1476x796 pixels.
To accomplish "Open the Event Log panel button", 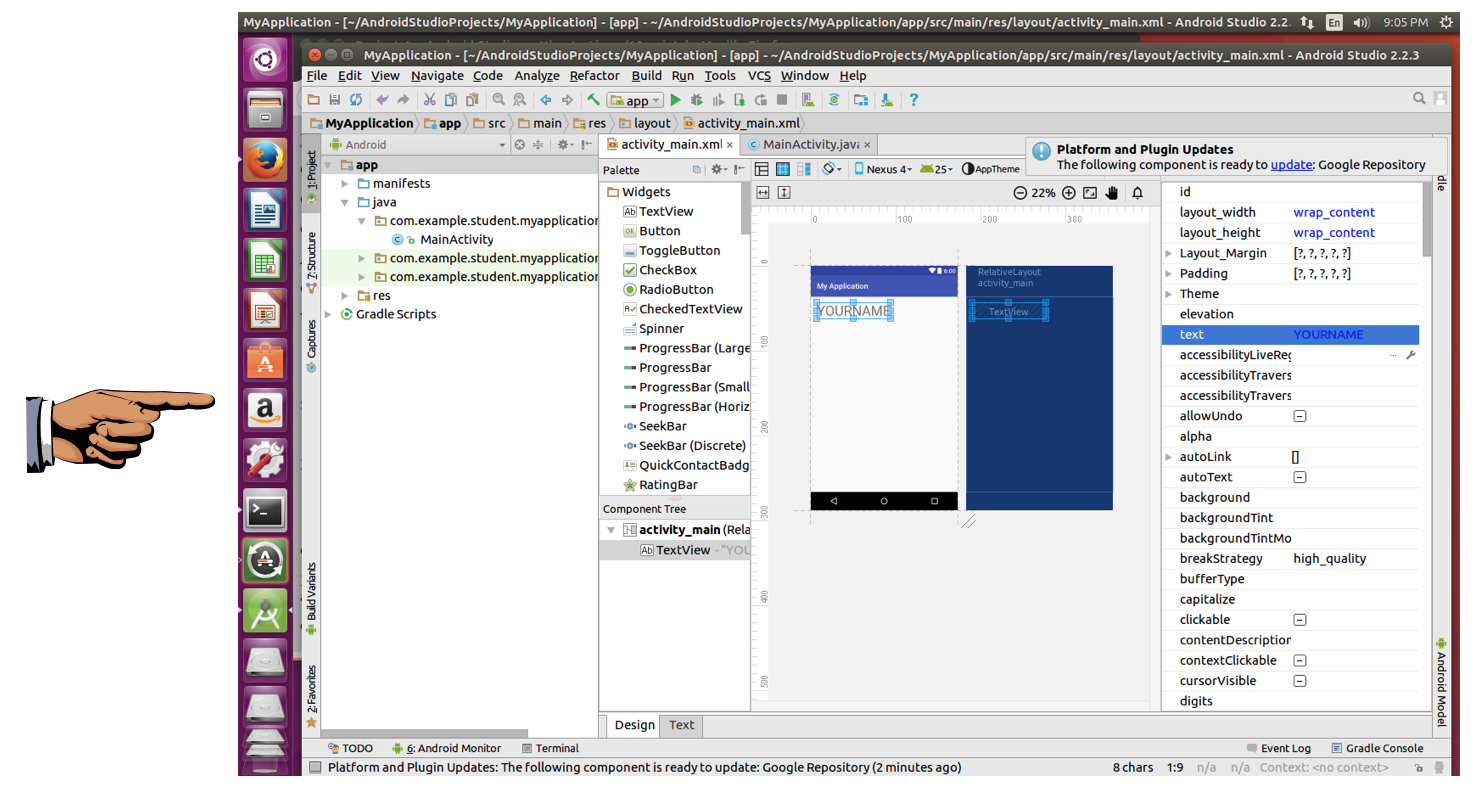I will tap(1279, 748).
